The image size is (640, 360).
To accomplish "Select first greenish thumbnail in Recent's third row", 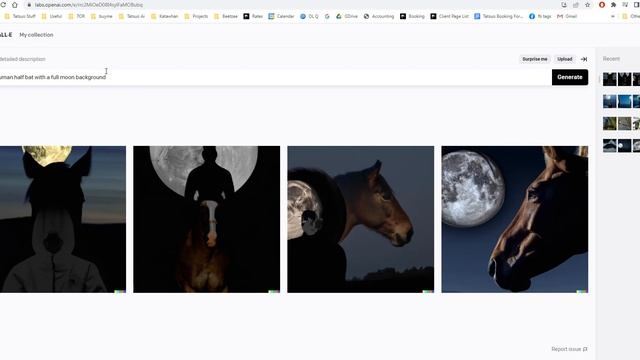I will [x=610, y=123].
